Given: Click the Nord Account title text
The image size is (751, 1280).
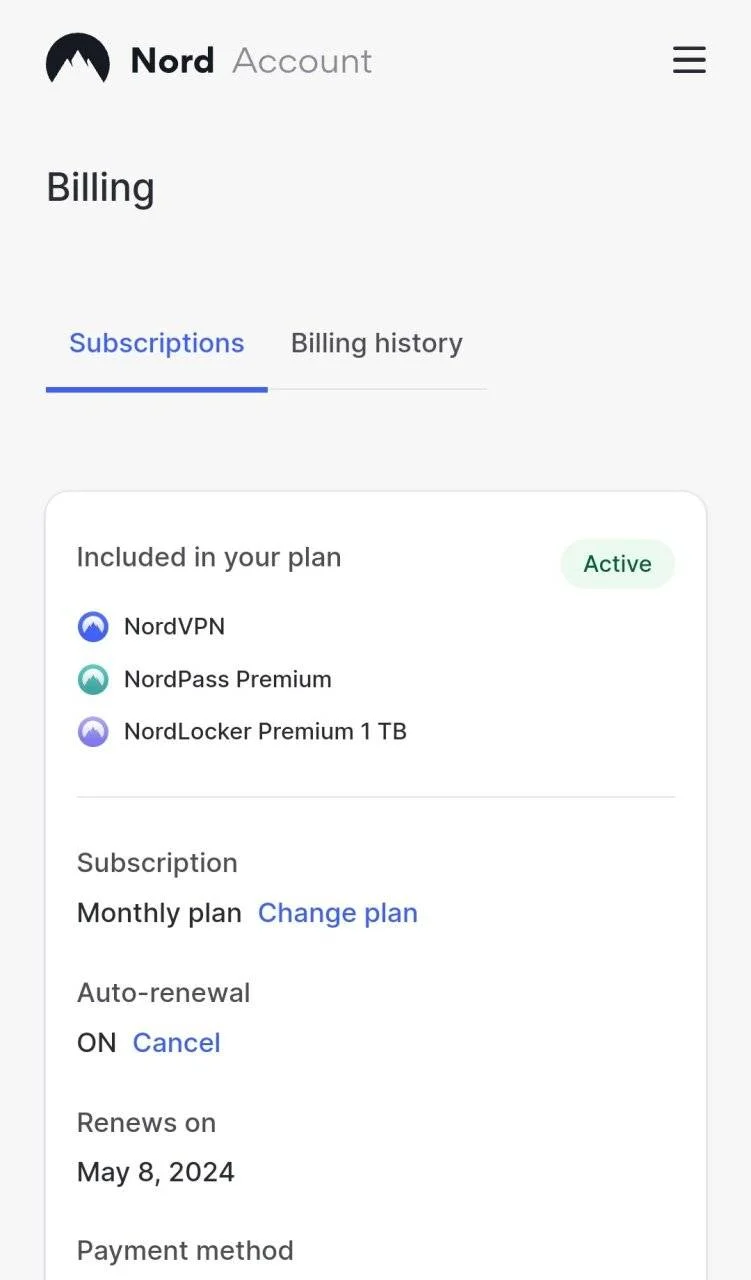Looking at the screenshot, I should 252,61.
